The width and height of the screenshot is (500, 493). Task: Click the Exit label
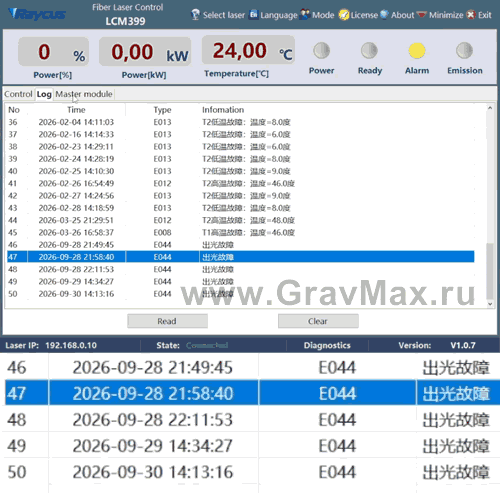(x=485, y=15)
